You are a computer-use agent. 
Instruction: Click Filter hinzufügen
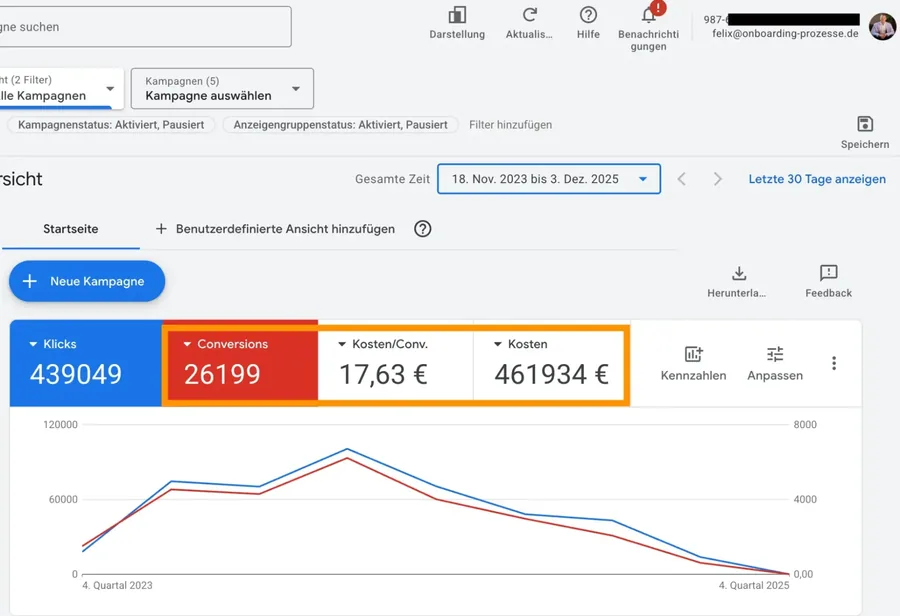[510, 125]
